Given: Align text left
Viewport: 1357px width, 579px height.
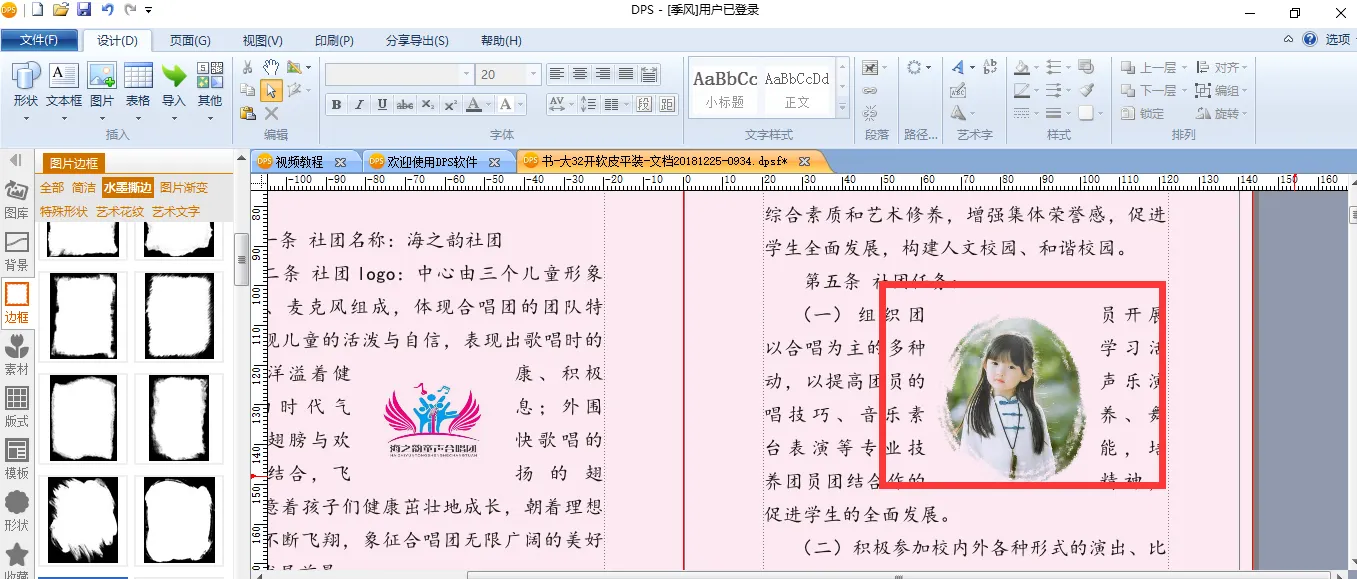Looking at the screenshot, I should click(557, 74).
